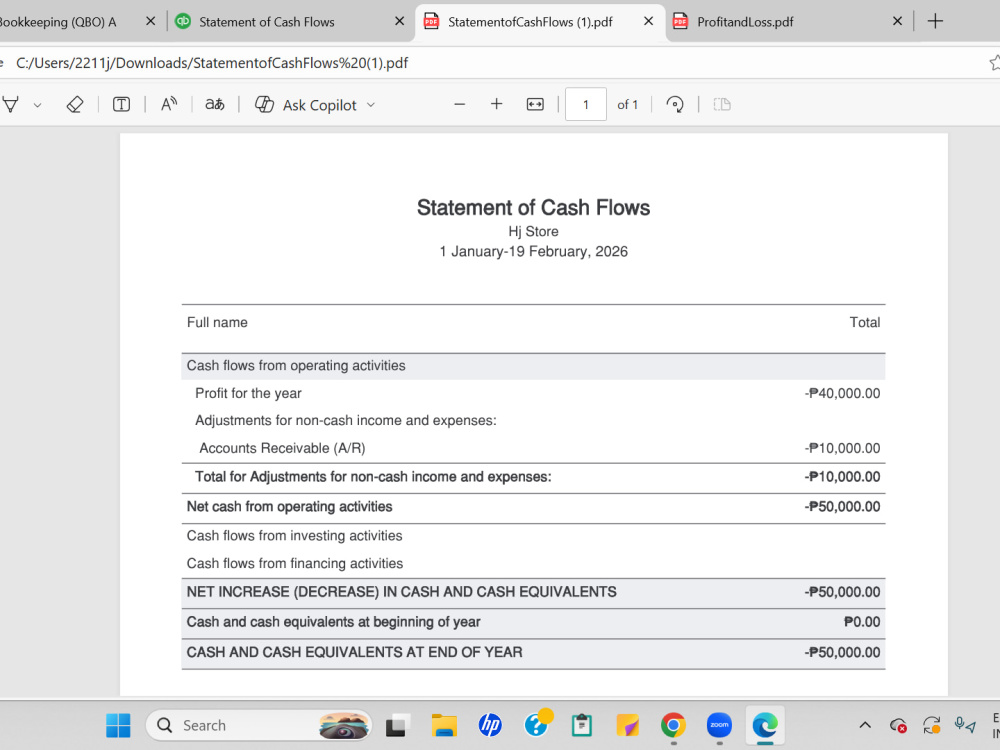Screen dimensions: 1000x750
Task: Switch to Microsoft Edge on taskbar
Action: [765, 725]
